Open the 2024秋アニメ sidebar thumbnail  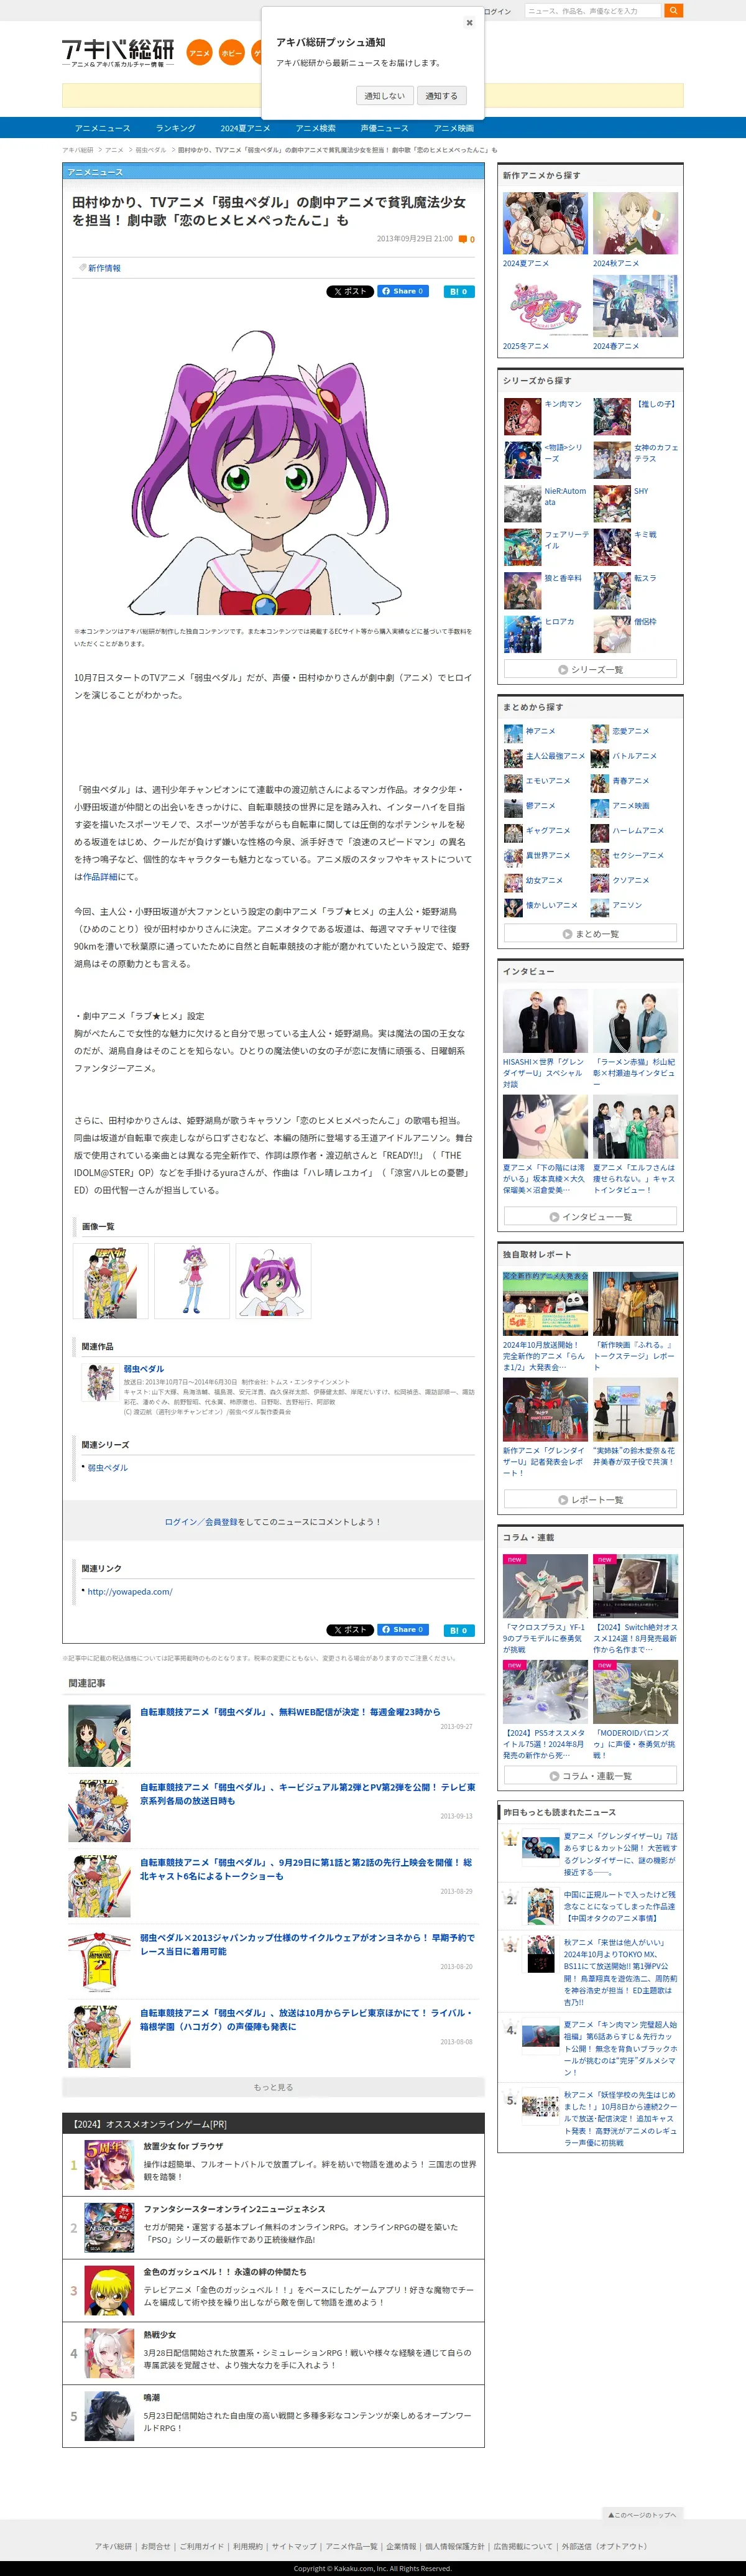pos(635,224)
